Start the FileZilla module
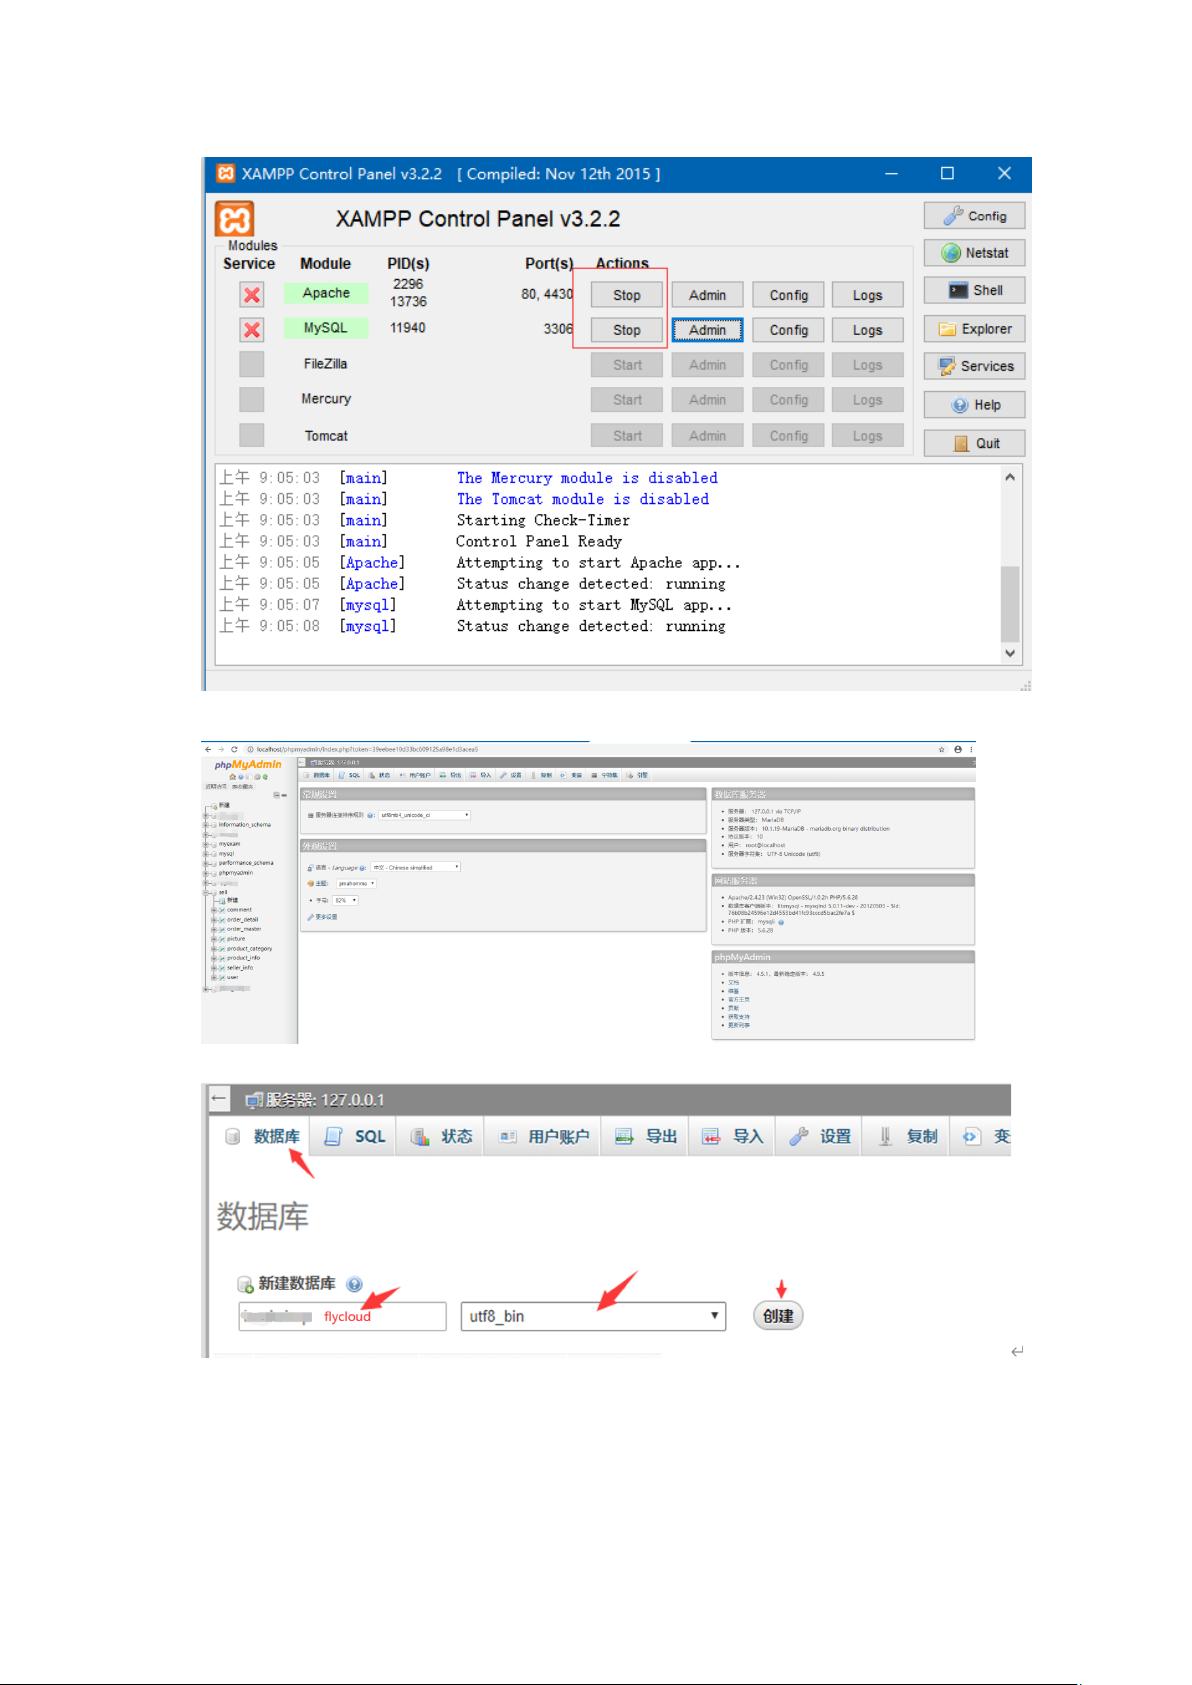The width and height of the screenshot is (1192, 1685). pyautogui.click(x=627, y=365)
